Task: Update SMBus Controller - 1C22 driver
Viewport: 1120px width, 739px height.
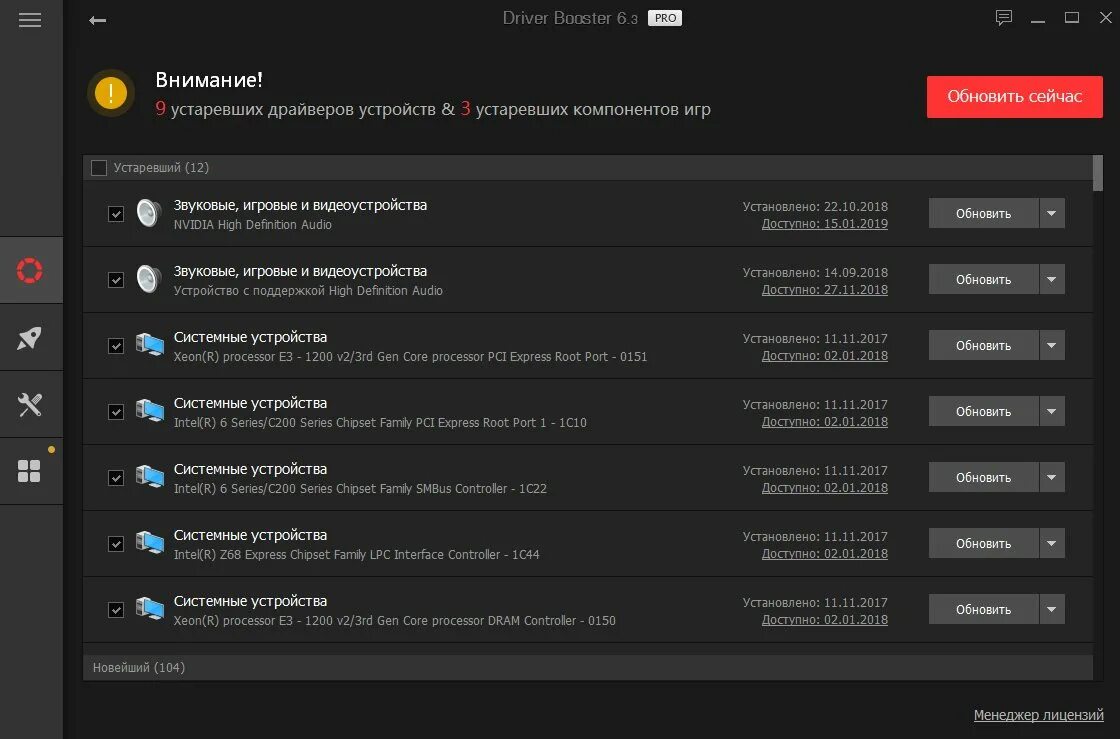Action: [x=984, y=477]
